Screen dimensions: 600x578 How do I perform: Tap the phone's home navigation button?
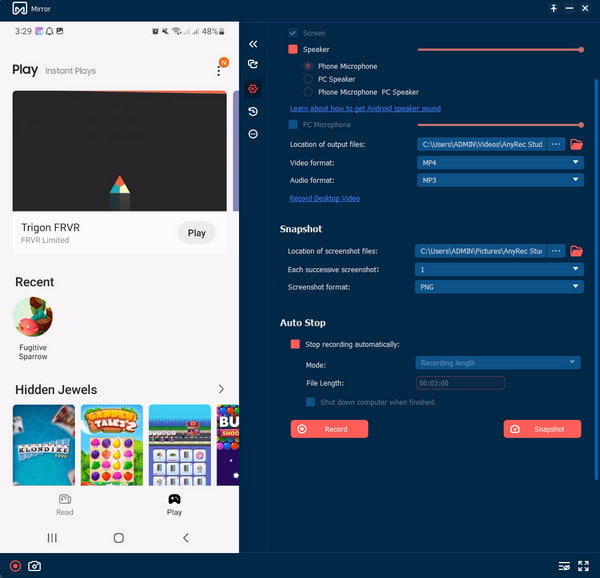[x=119, y=538]
